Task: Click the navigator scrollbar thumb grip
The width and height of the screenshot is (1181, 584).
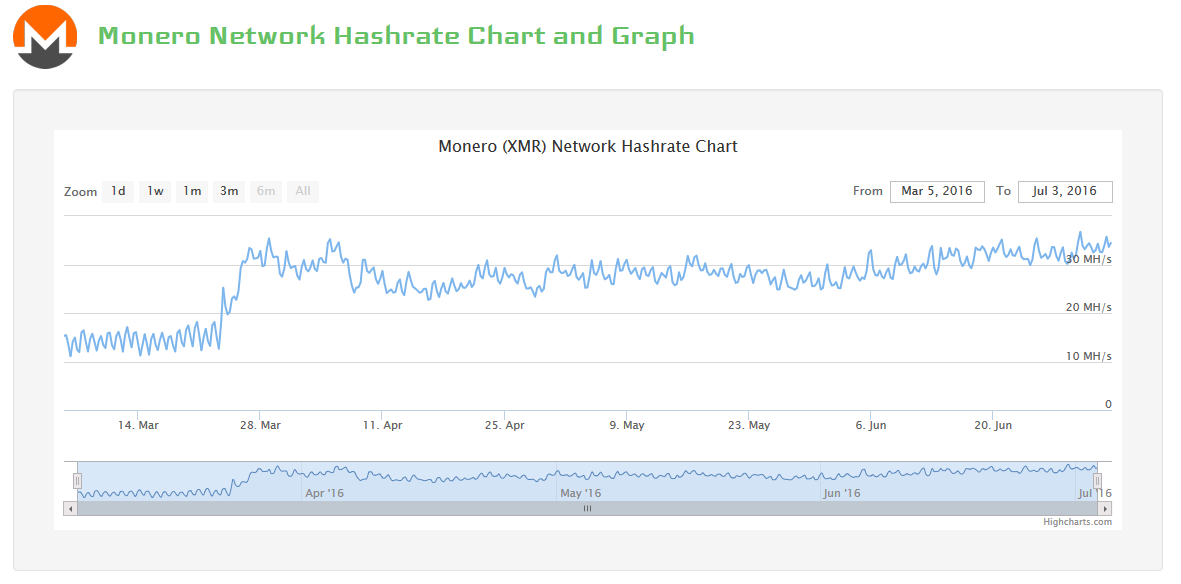Action: point(587,509)
